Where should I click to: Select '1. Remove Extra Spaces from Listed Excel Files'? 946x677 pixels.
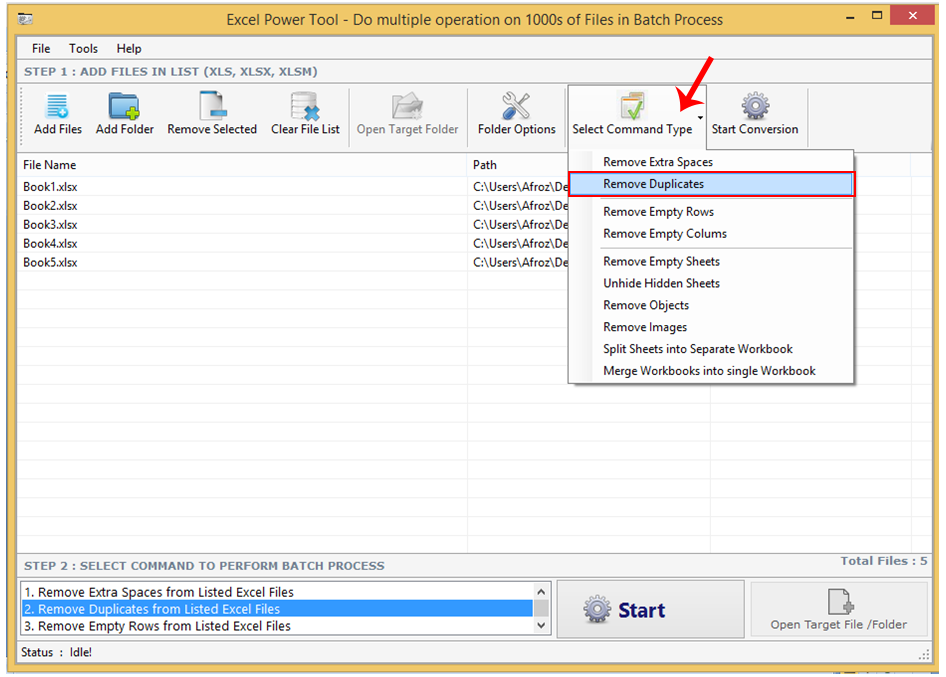pyautogui.click(x=278, y=592)
